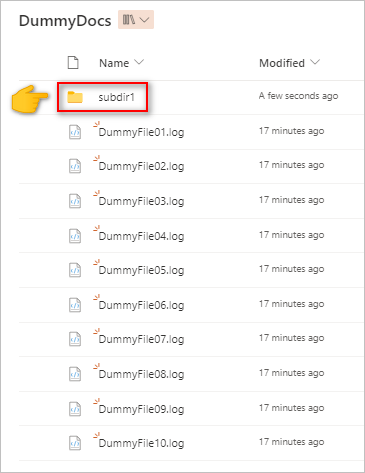
Task: Open DummyFile08.log file
Action: (141, 374)
